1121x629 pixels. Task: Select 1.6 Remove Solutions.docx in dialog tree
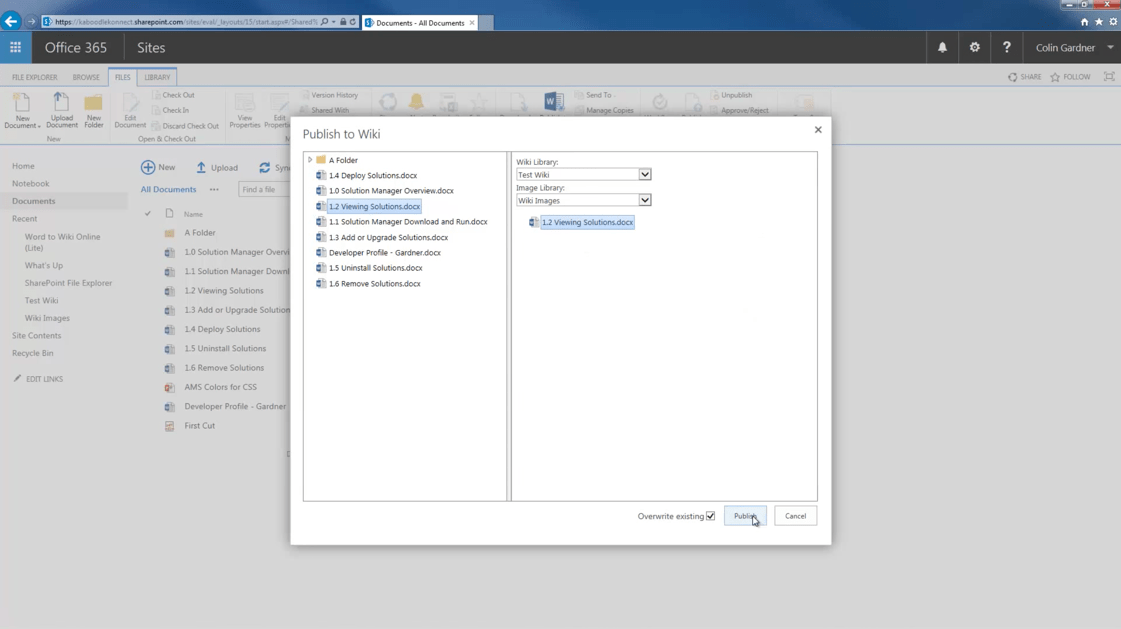[375, 284]
